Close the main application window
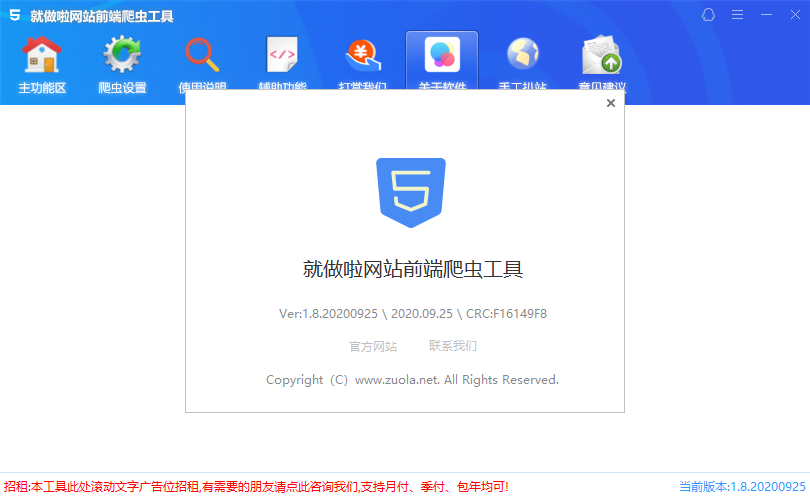810x501 pixels. pyautogui.click(x=796, y=15)
